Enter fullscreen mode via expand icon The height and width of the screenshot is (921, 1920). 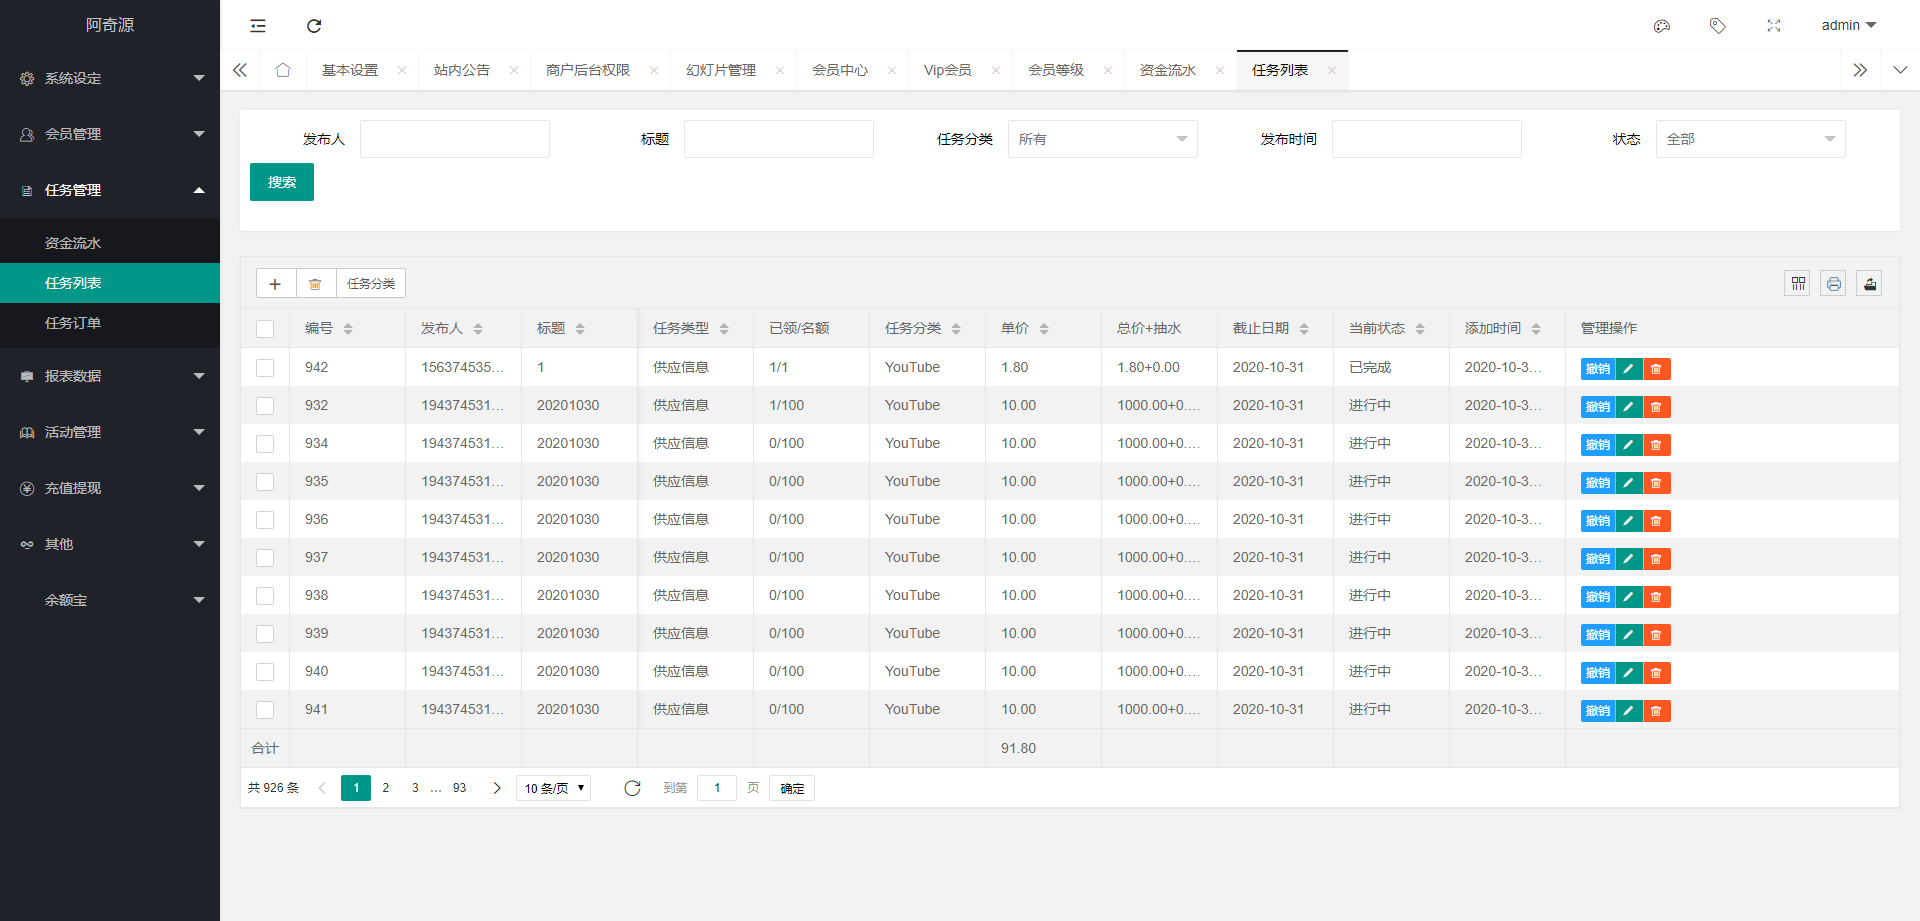tap(1774, 25)
